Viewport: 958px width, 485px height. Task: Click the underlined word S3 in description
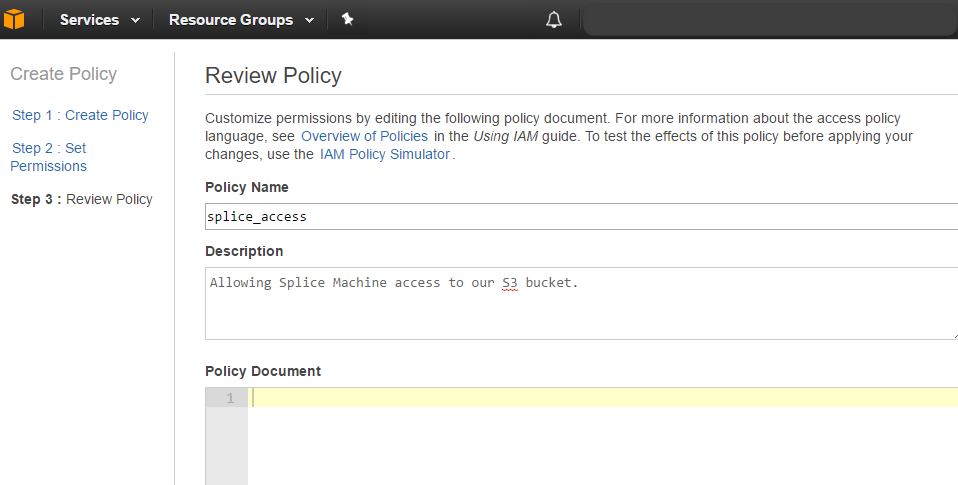(x=510, y=283)
